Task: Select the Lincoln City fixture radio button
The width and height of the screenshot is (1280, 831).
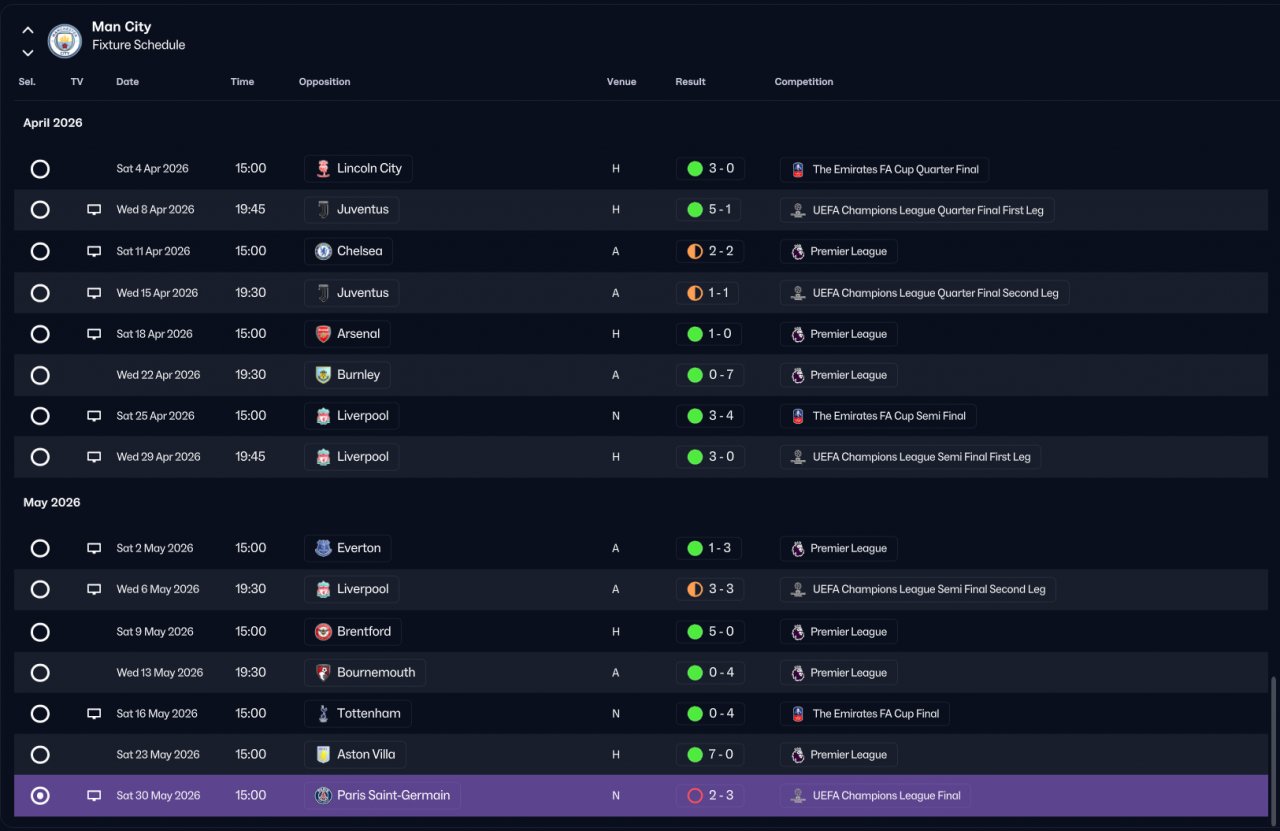Action: [40, 169]
